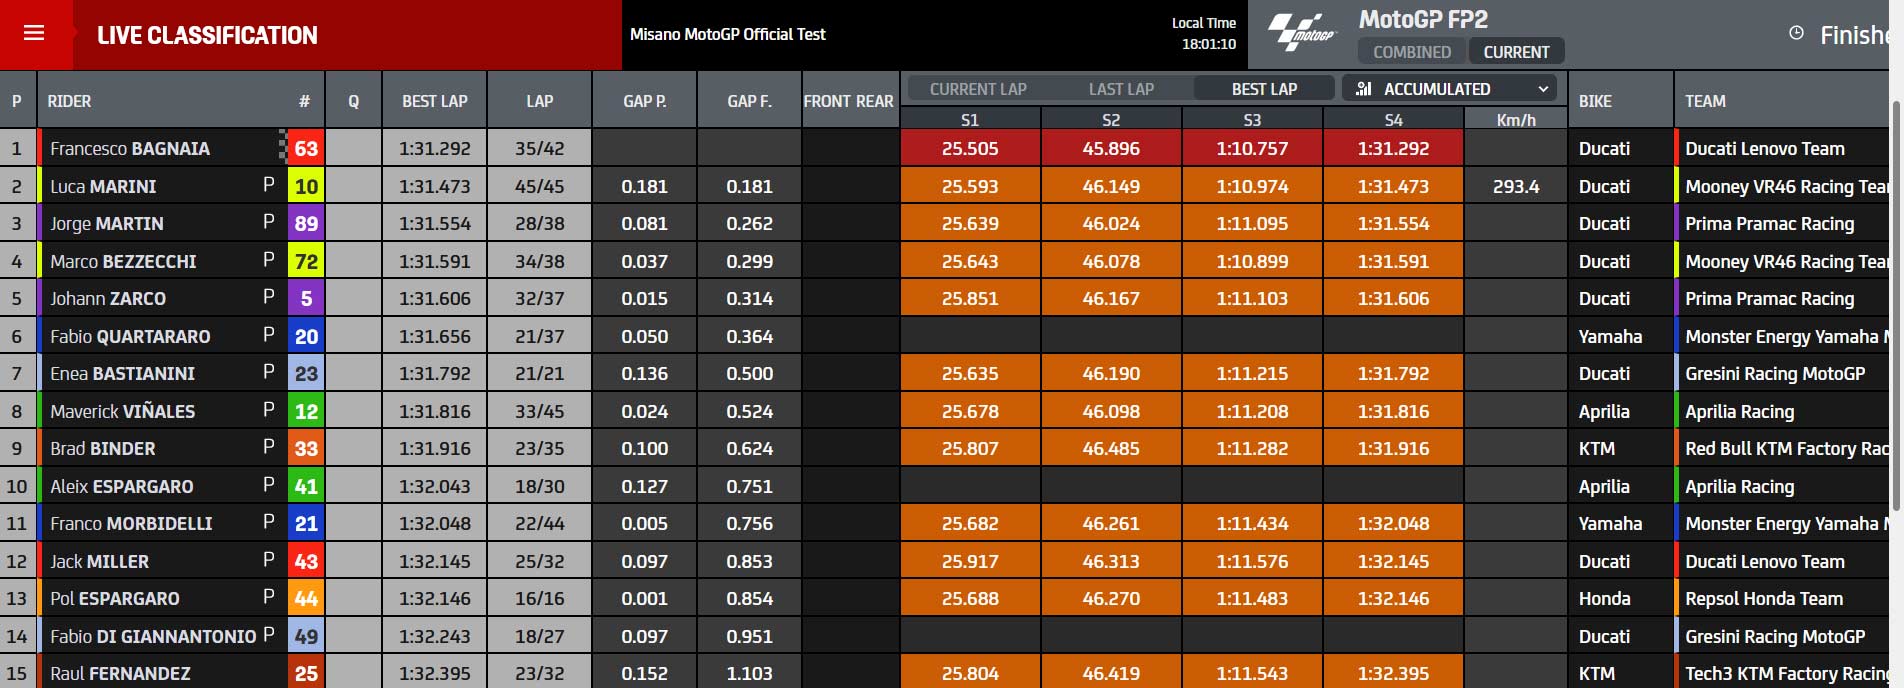
Task: Expand dropdown chevron next to ACCUMULATED
Action: click(1543, 89)
